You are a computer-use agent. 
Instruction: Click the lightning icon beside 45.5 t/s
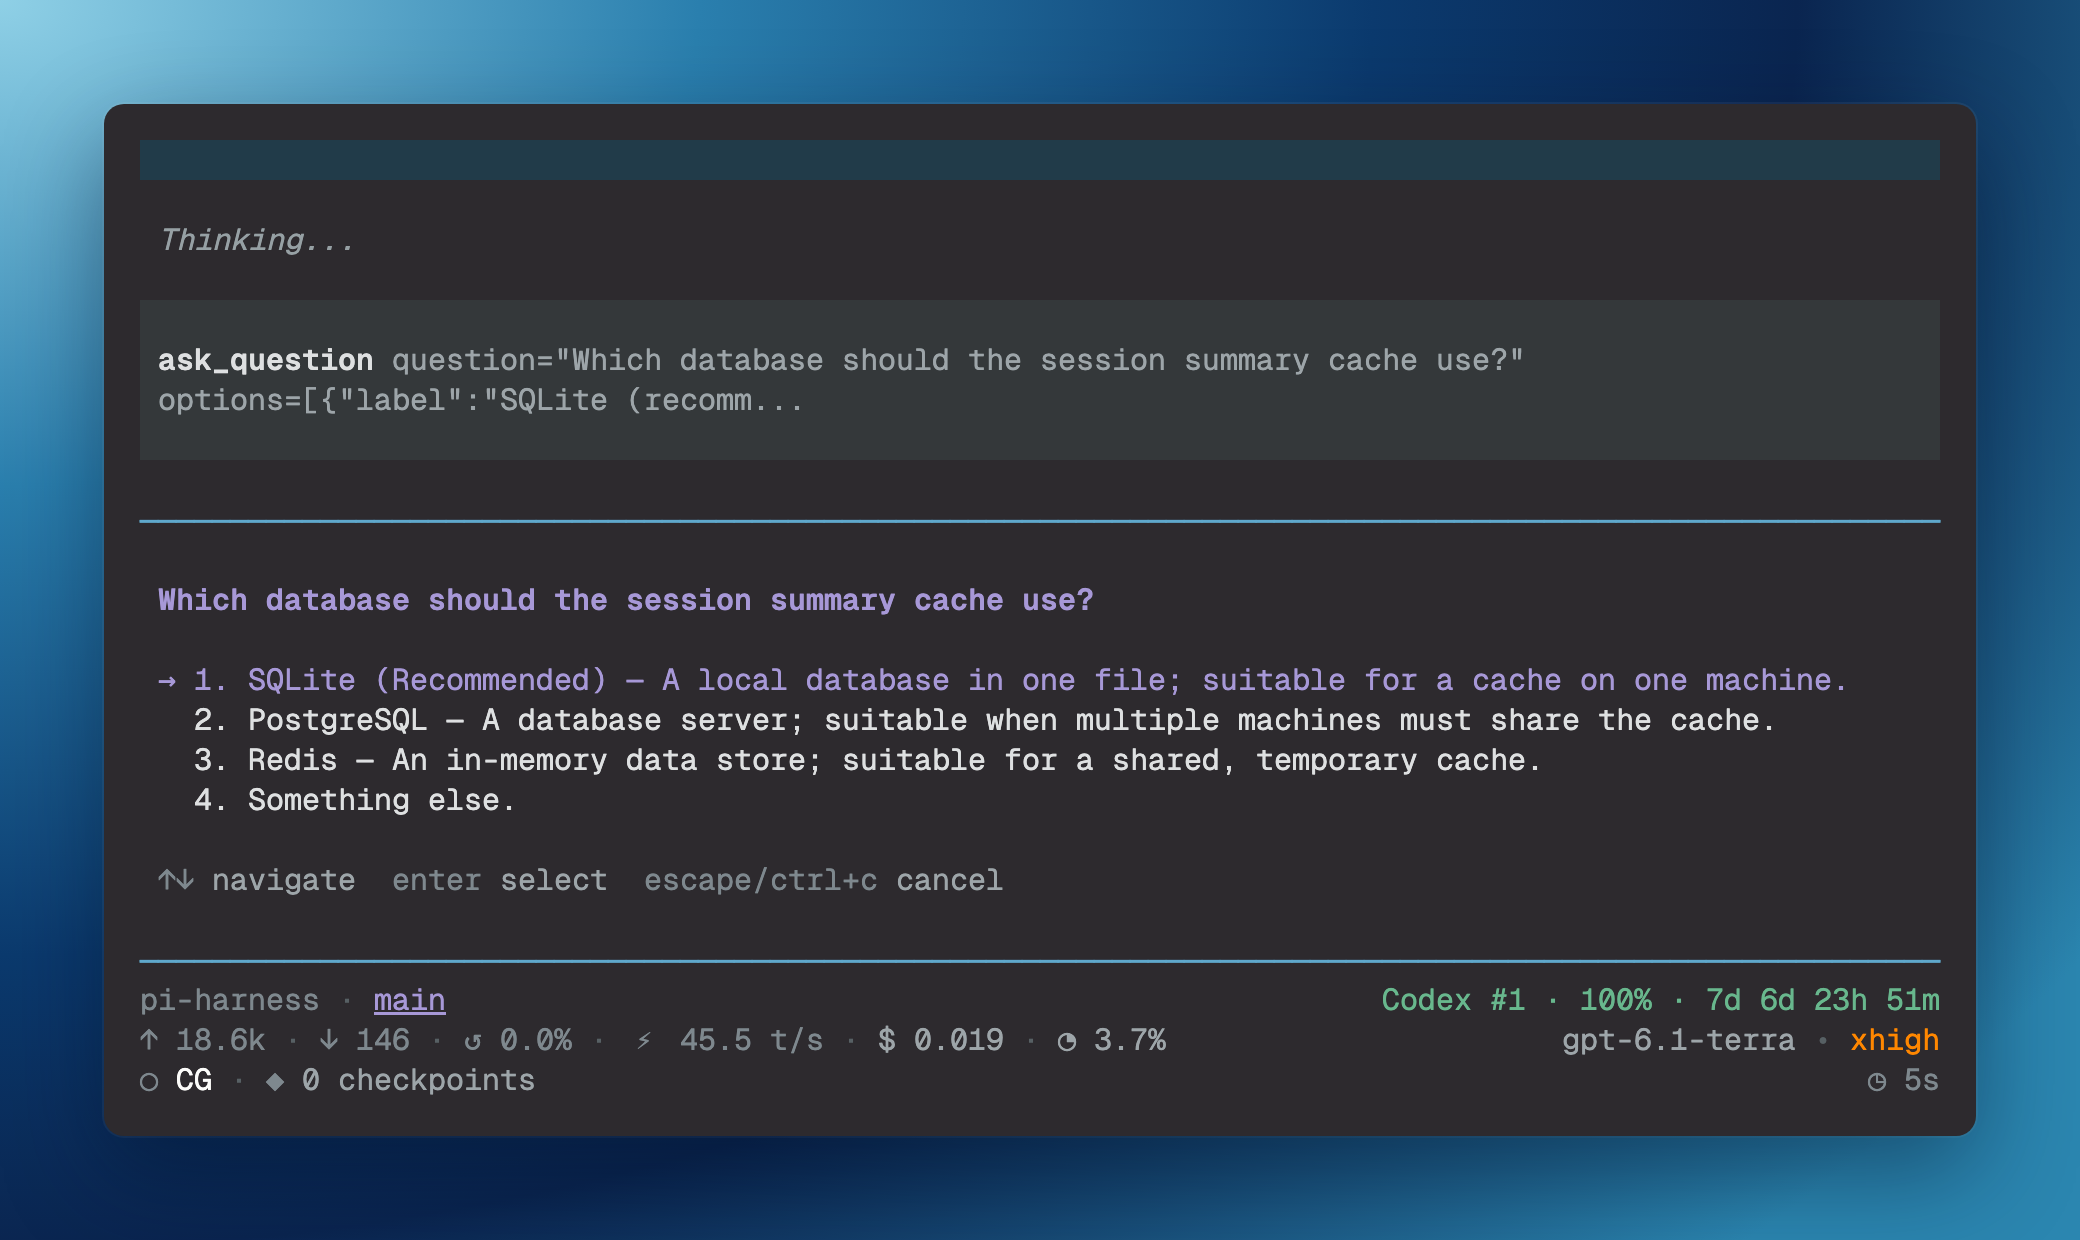point(645,1040)
